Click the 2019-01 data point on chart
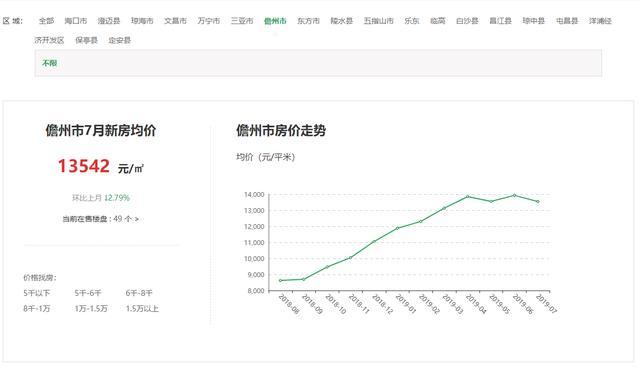The height and width of the screenshot is (367, 640). tap(398, 228)
